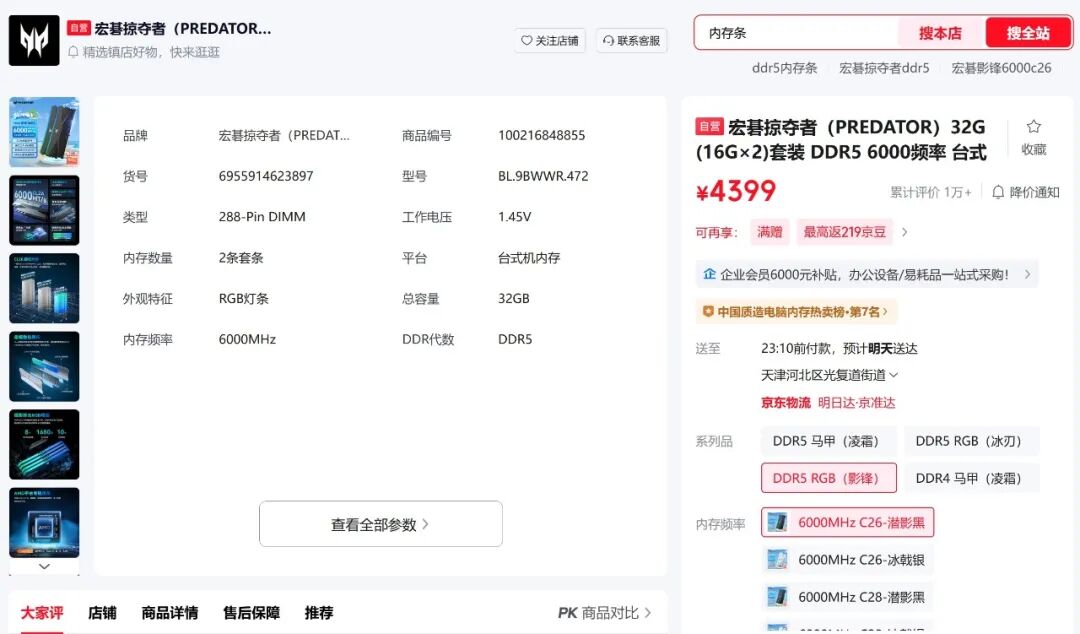1080x634 pixels.
Task: Switch to the 店铺 tab
Action: (x=103, y=613)
